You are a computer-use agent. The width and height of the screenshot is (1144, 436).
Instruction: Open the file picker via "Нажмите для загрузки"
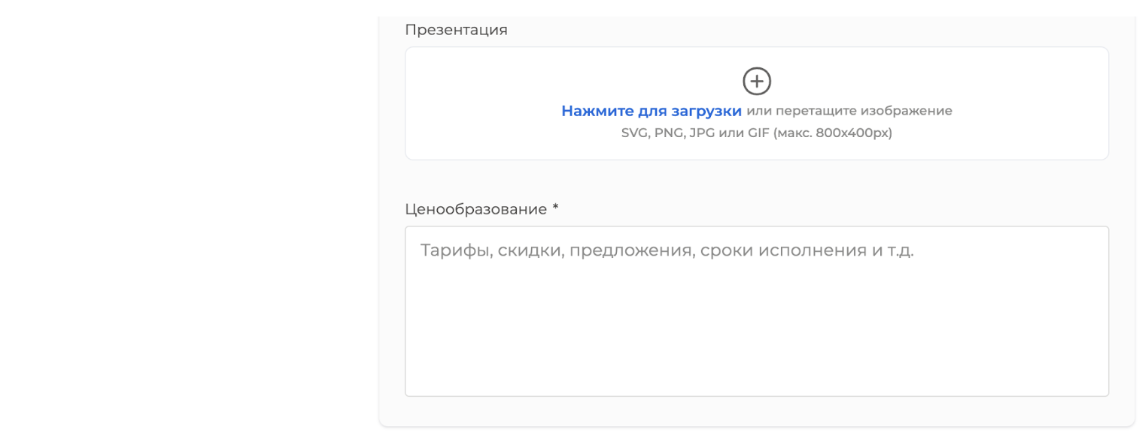point(651,112)
